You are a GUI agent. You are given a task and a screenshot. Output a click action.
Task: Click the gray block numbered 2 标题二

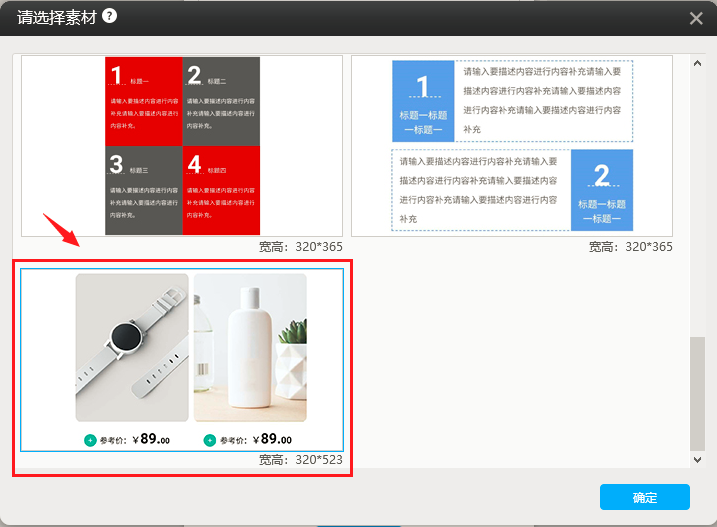click(221, 101)
